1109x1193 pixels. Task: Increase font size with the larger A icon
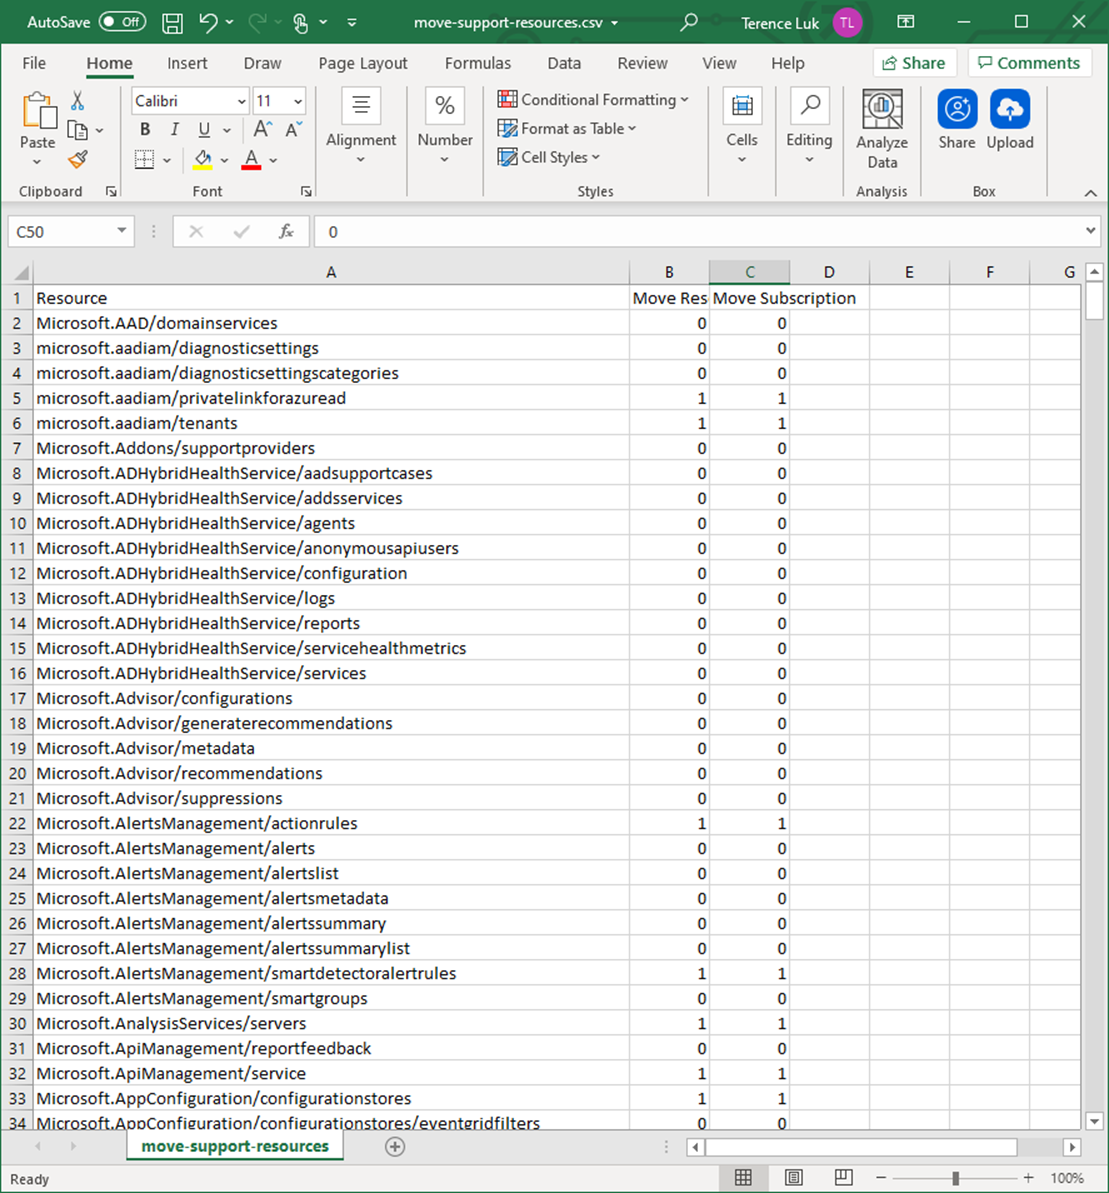coord(262,129)
